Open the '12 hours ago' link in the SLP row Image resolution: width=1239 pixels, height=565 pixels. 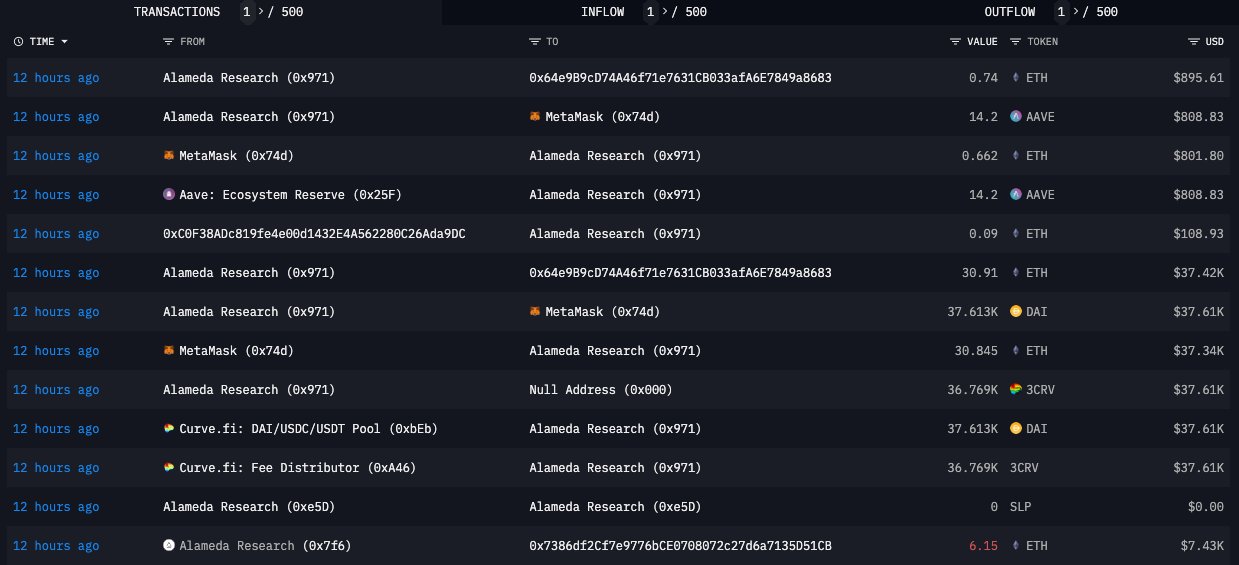pyautogui.click(x=56, y=507)
